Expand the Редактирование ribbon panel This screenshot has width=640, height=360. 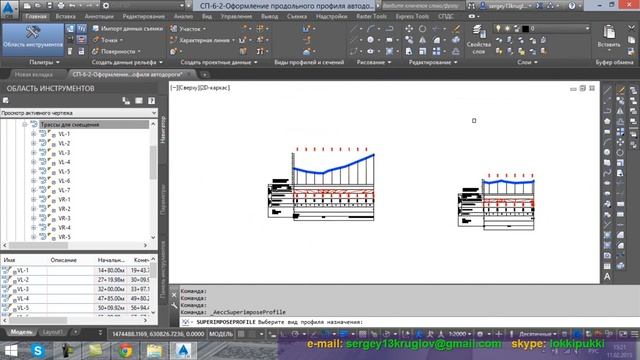[x=433, y=62]
